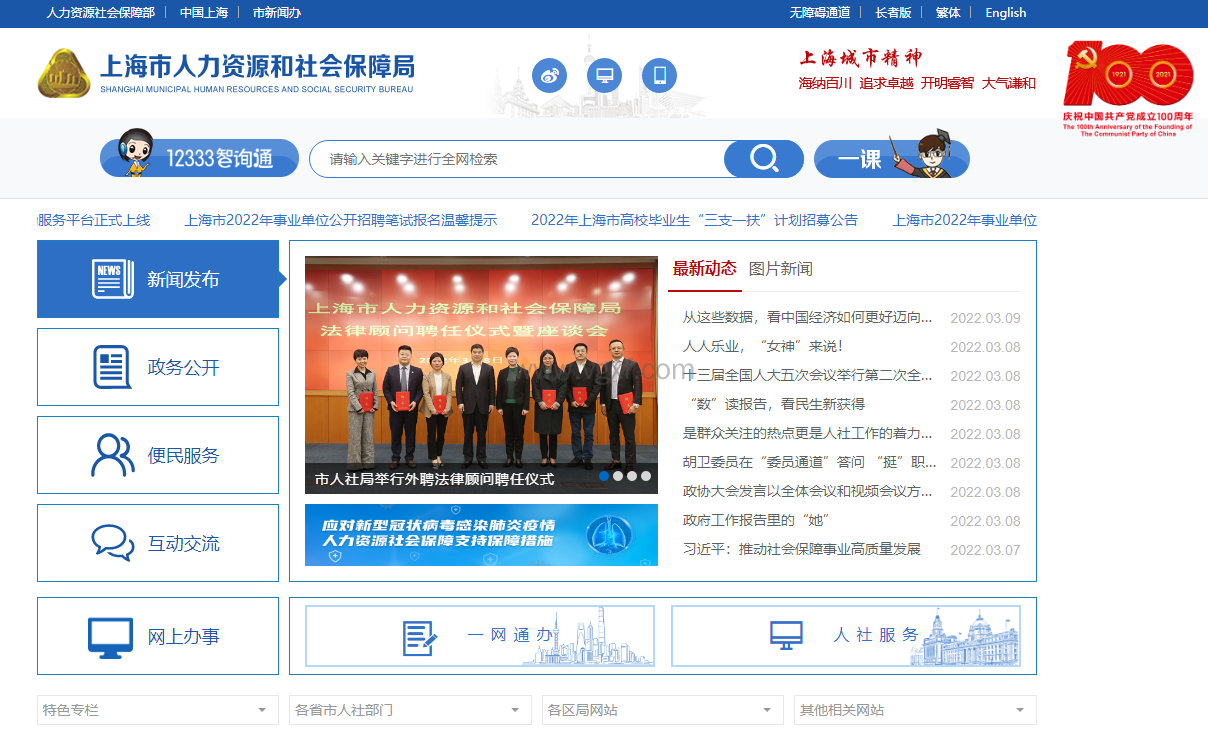Click the bureau emblem logo
Viewport: 1208px width, 744px height.
(x=64, y=73)
